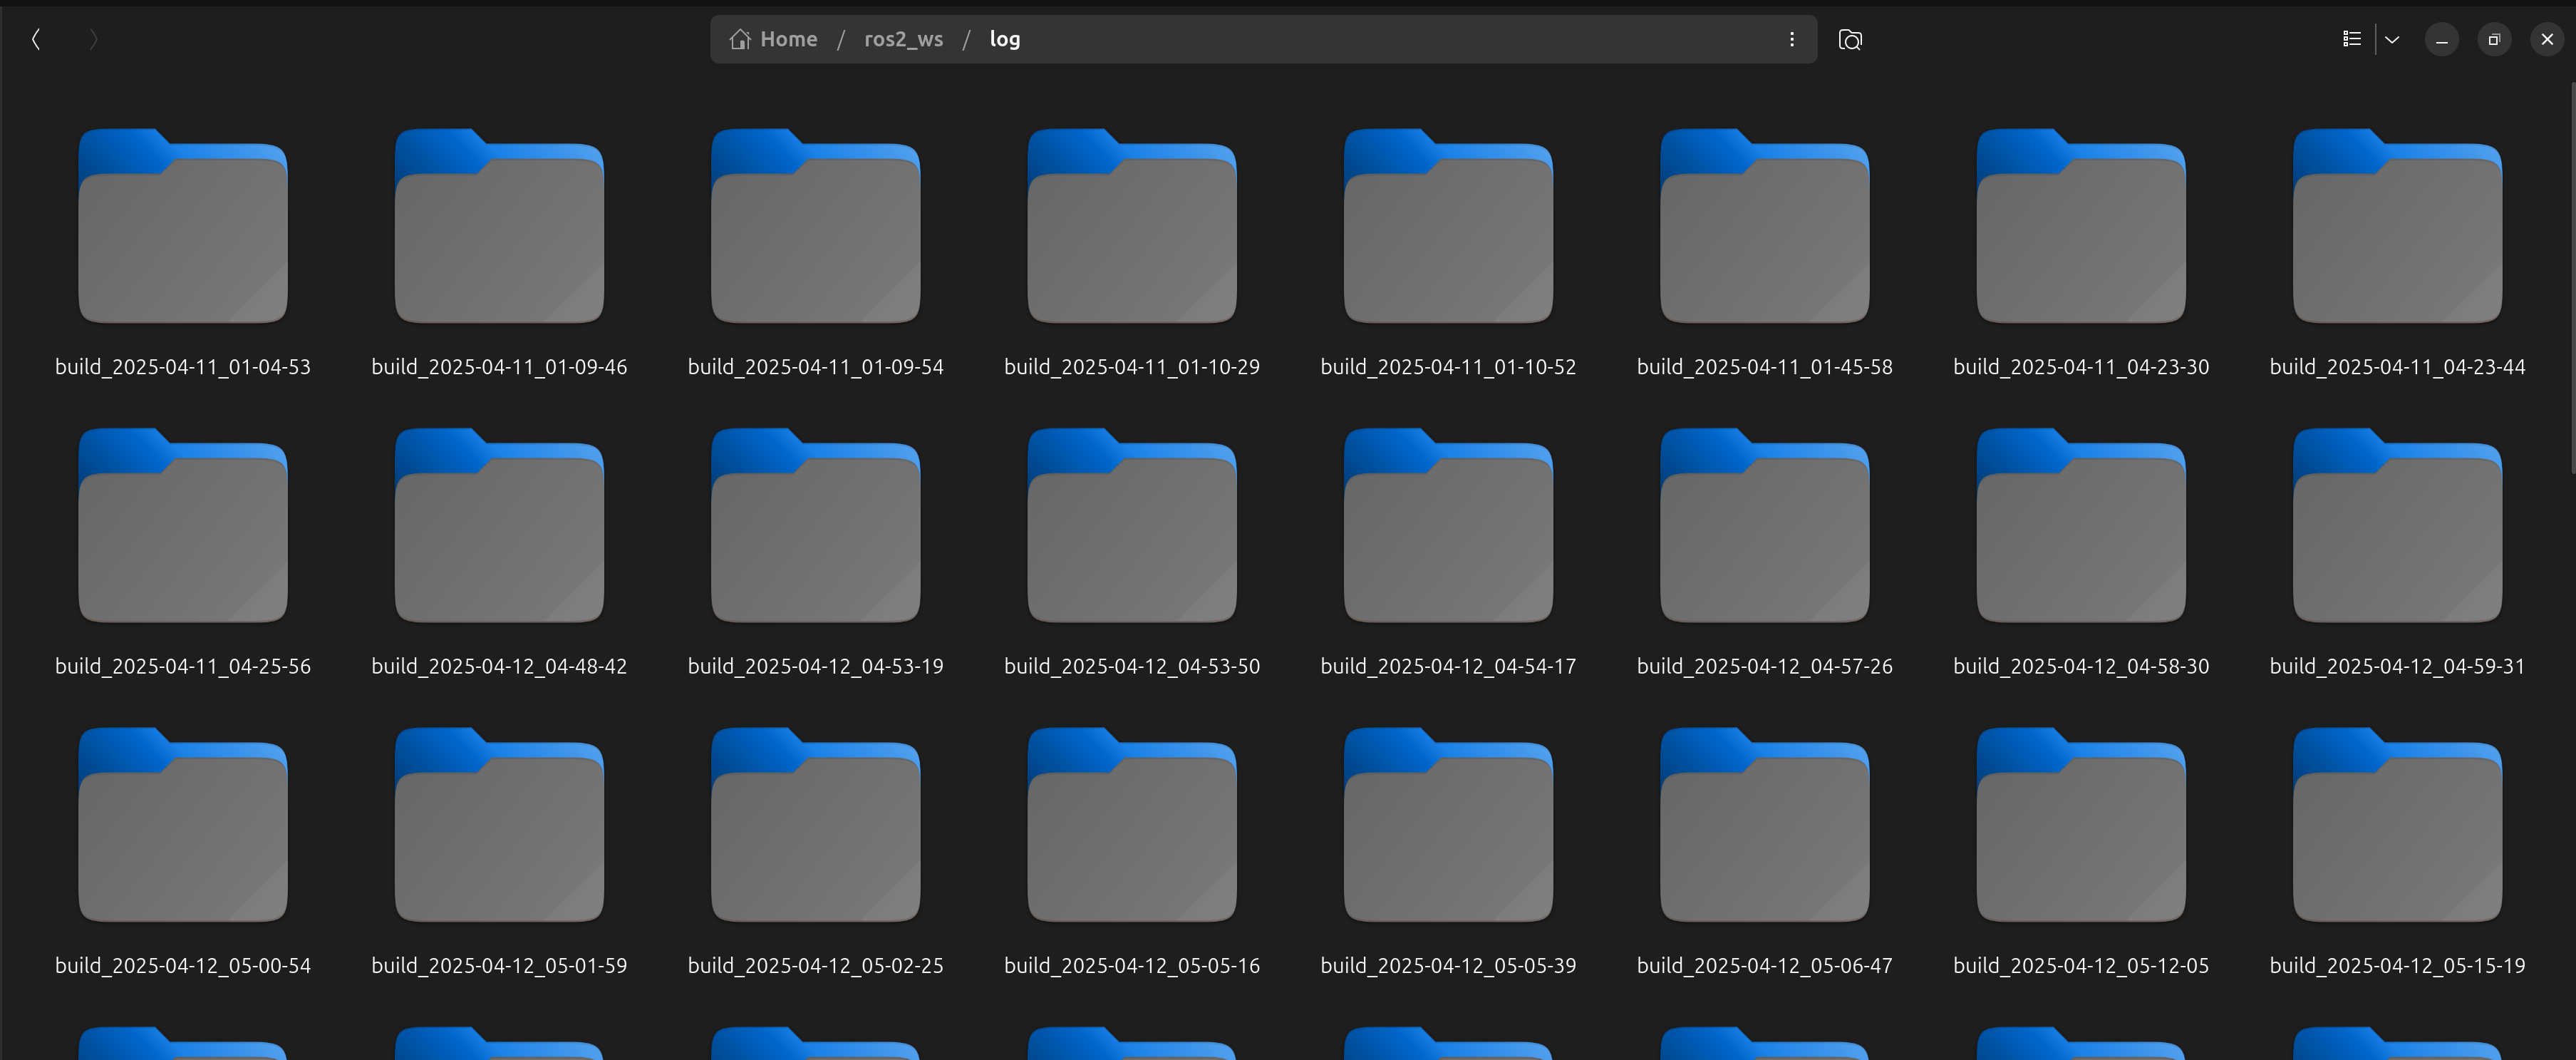
Task: Expand the view options dropdown arrow
Action: click(2391, 39)
